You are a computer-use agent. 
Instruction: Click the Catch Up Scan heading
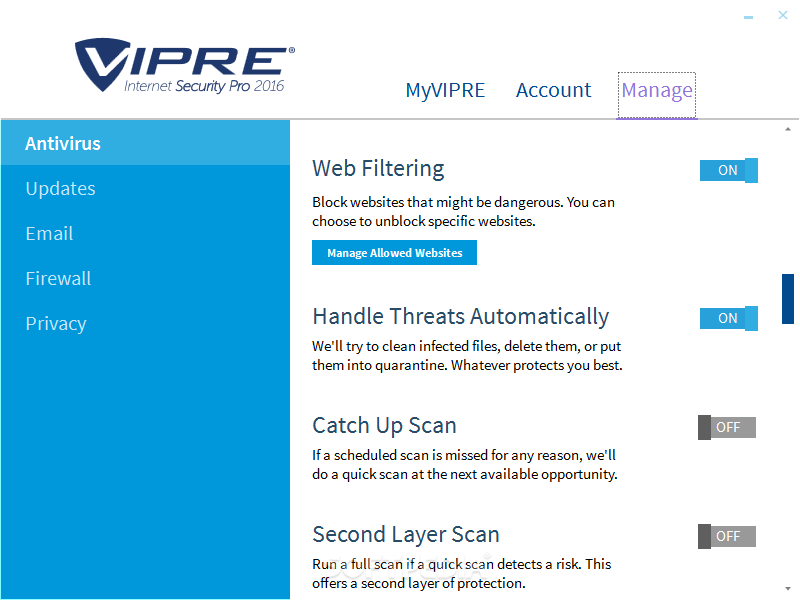click(384, 426)
